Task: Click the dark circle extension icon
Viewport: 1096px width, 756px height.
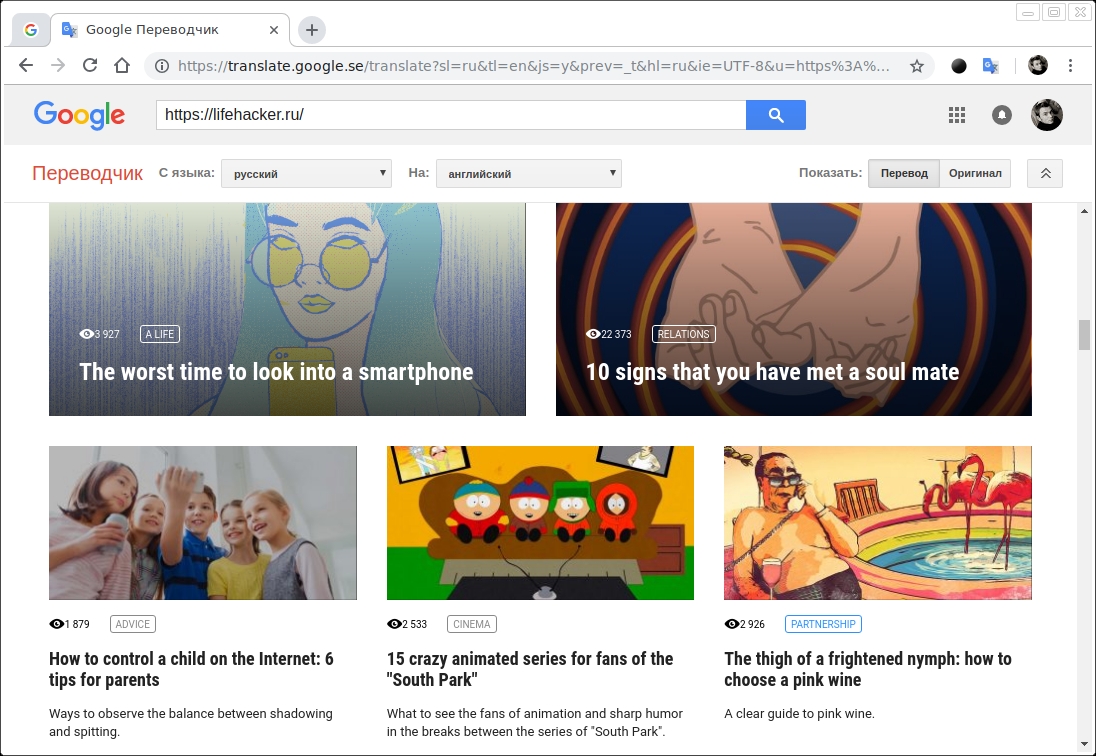Action: tap(959, 66)
